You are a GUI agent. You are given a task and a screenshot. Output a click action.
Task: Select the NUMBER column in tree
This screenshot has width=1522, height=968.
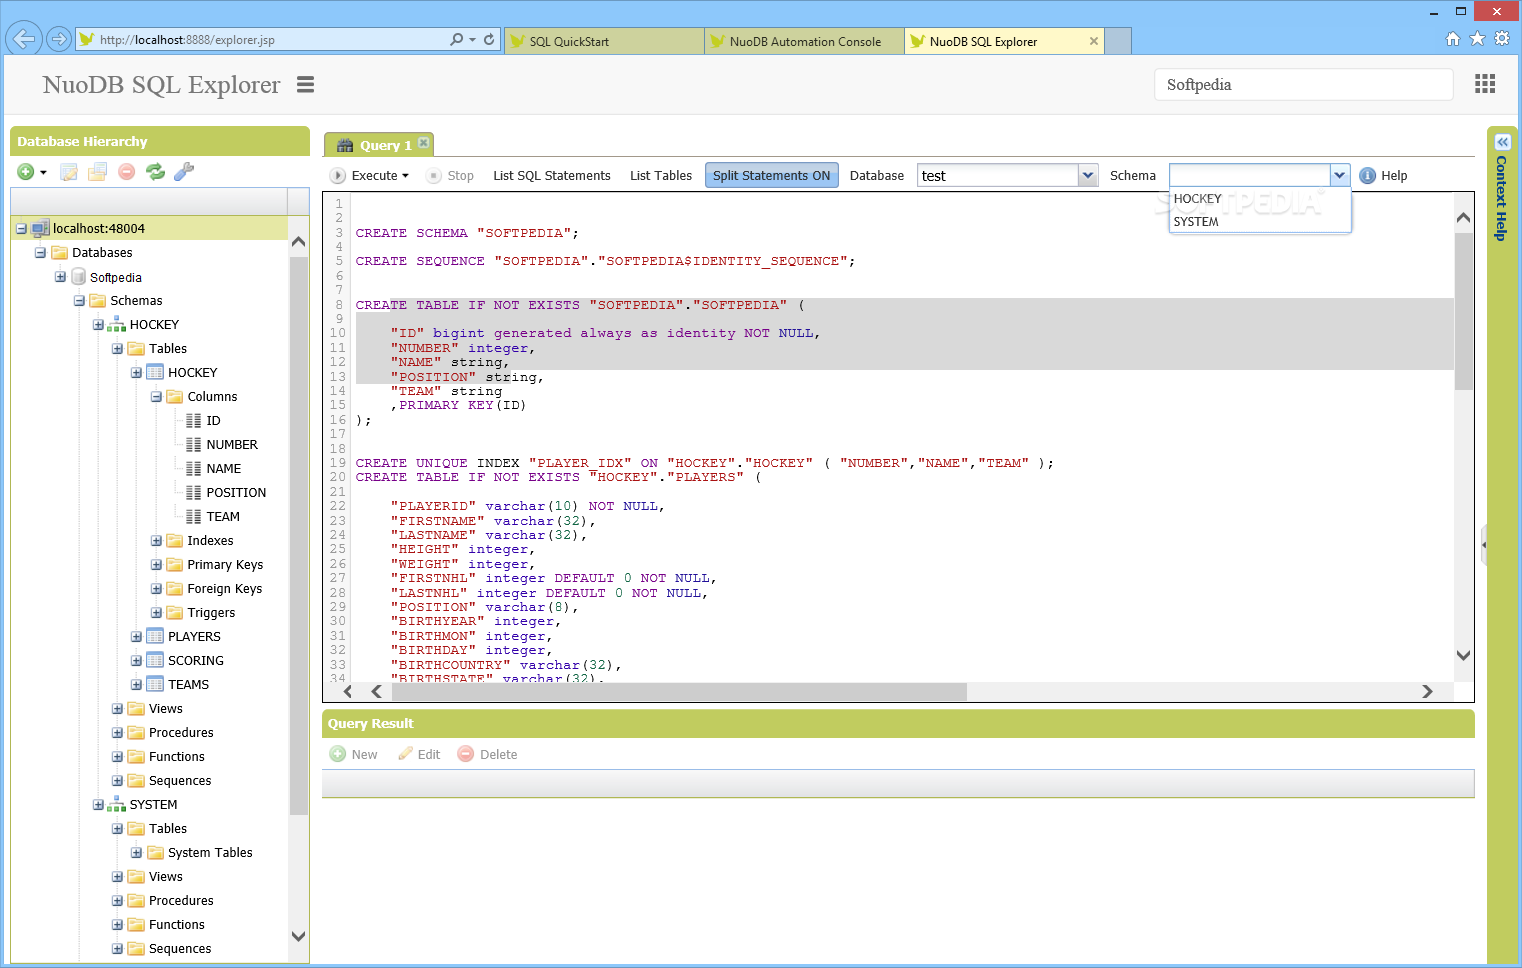tap(232, 445)
